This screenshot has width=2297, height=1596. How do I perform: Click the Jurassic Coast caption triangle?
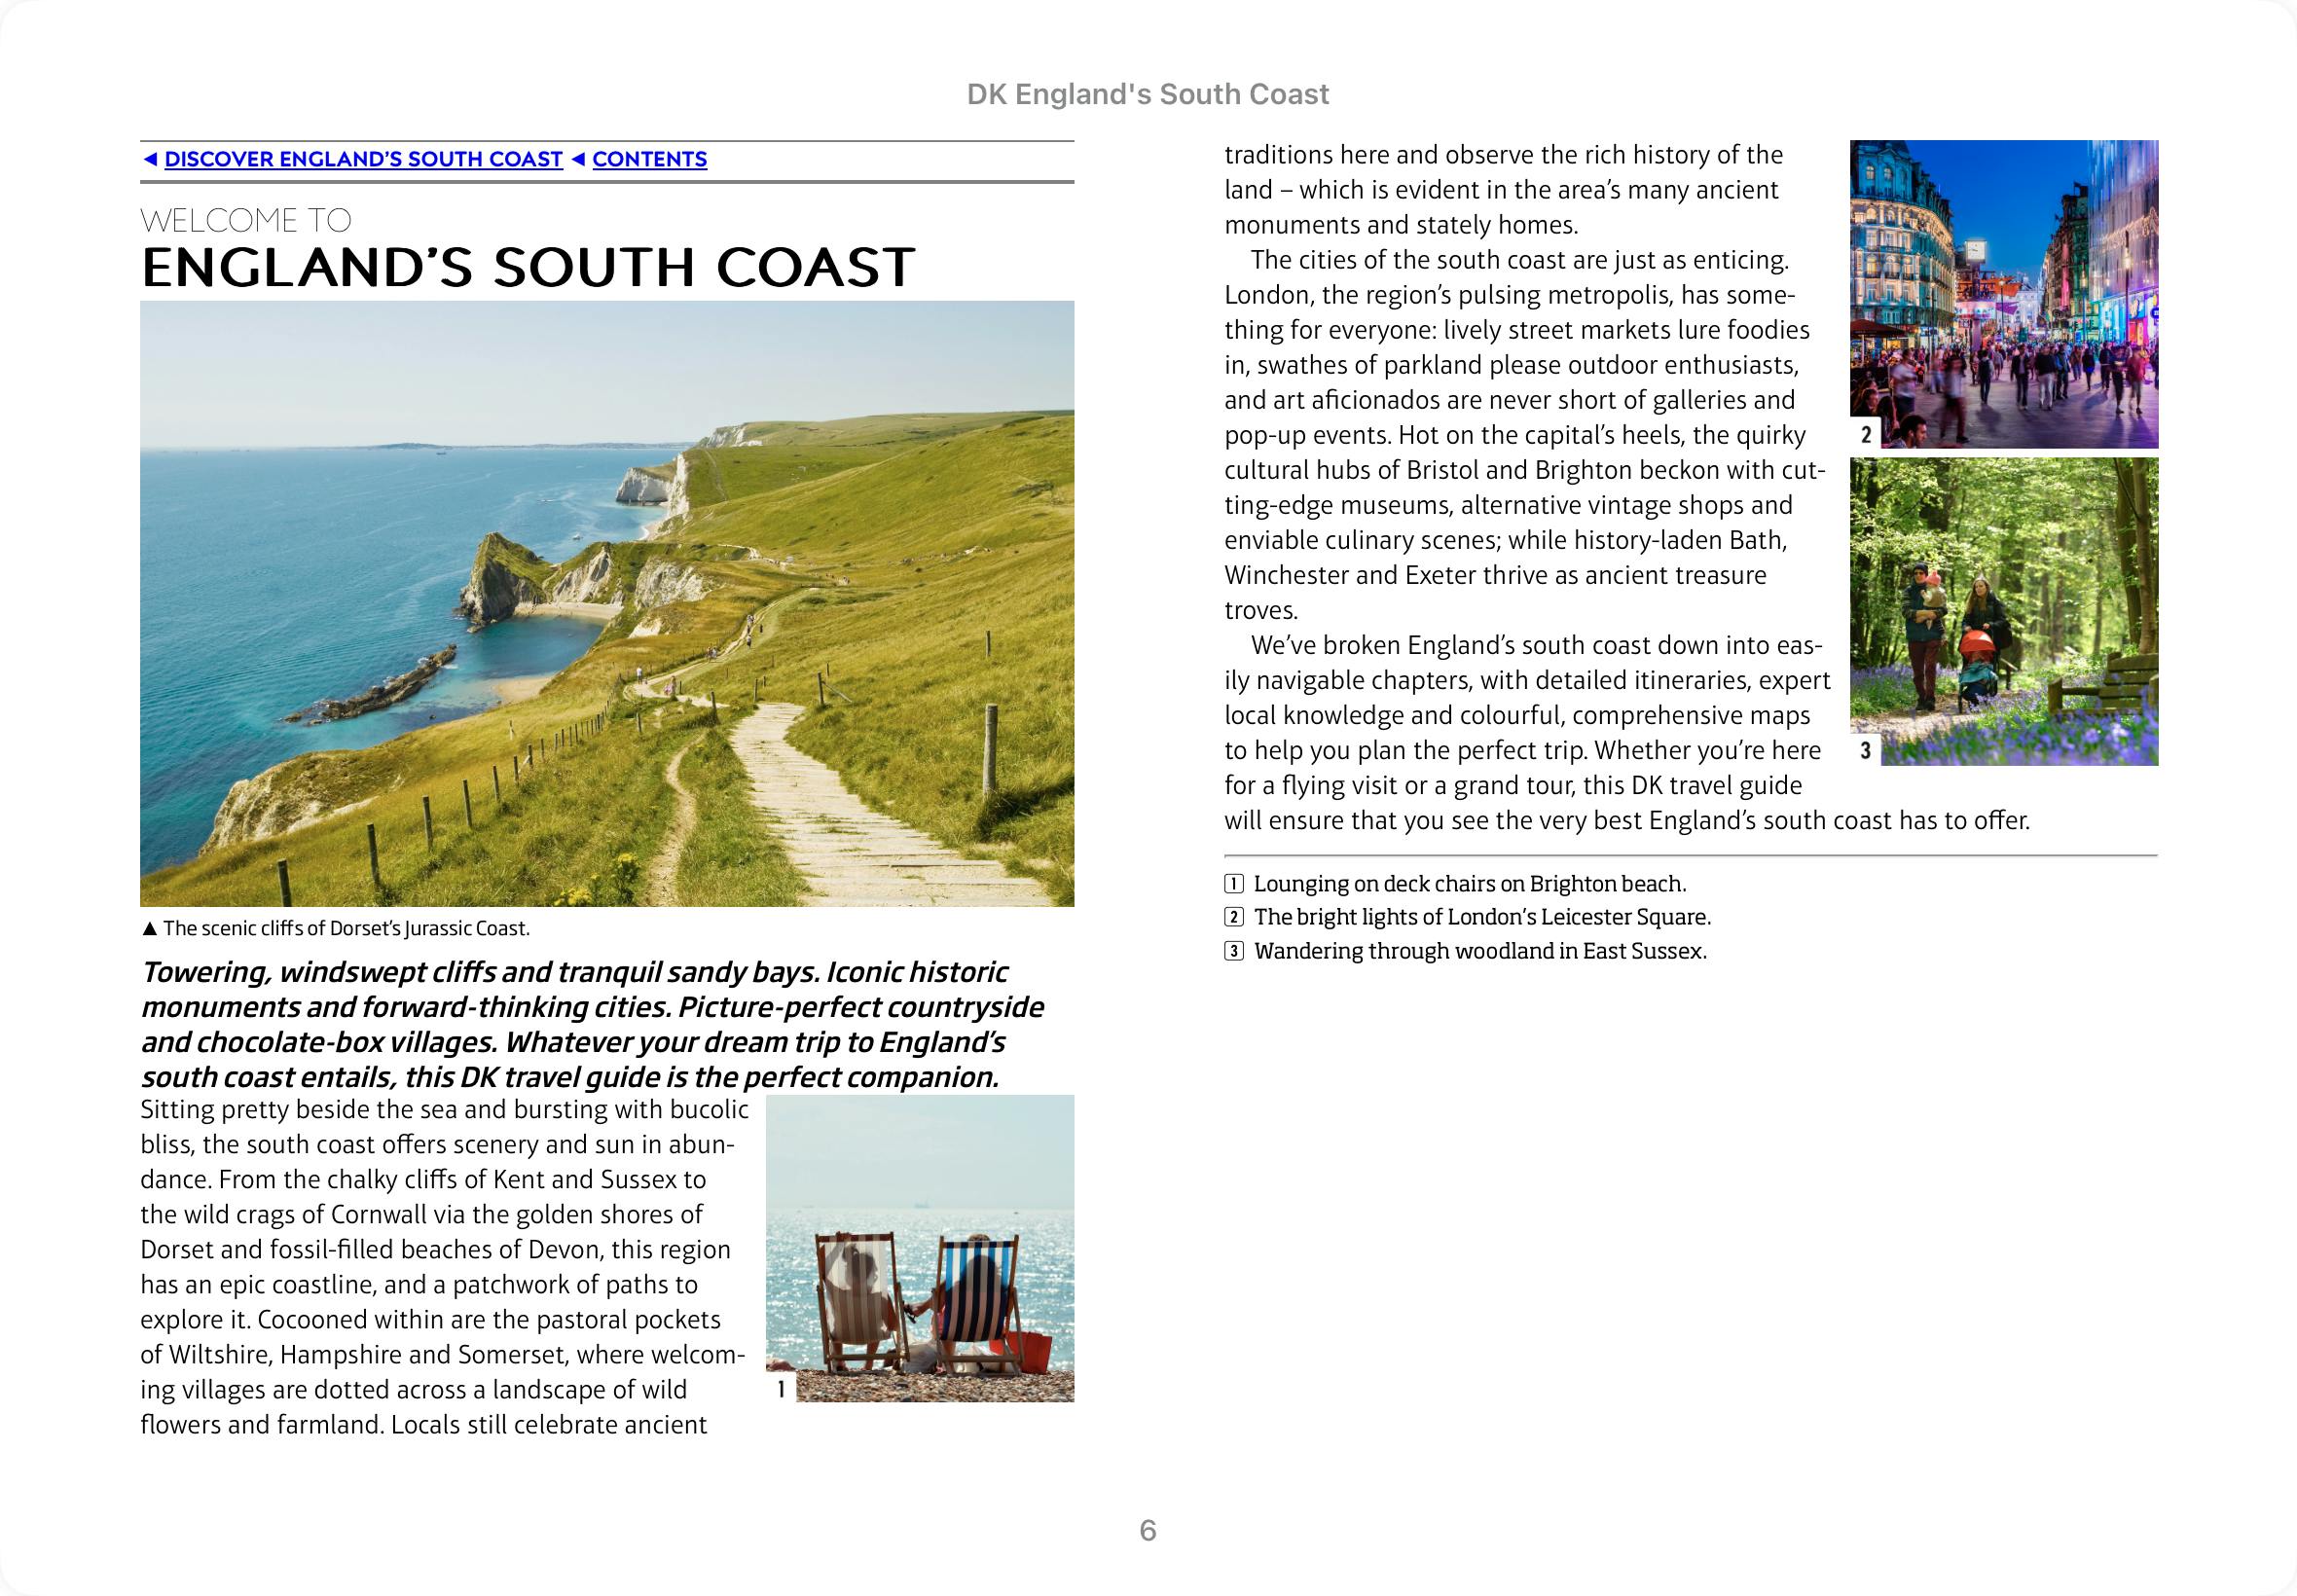click(150, 929)
